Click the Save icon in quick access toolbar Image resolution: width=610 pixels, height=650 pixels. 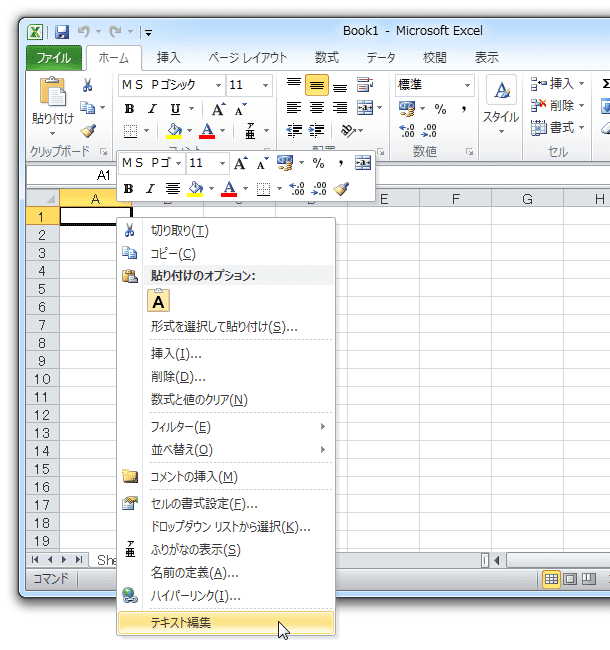click(62, 32)
